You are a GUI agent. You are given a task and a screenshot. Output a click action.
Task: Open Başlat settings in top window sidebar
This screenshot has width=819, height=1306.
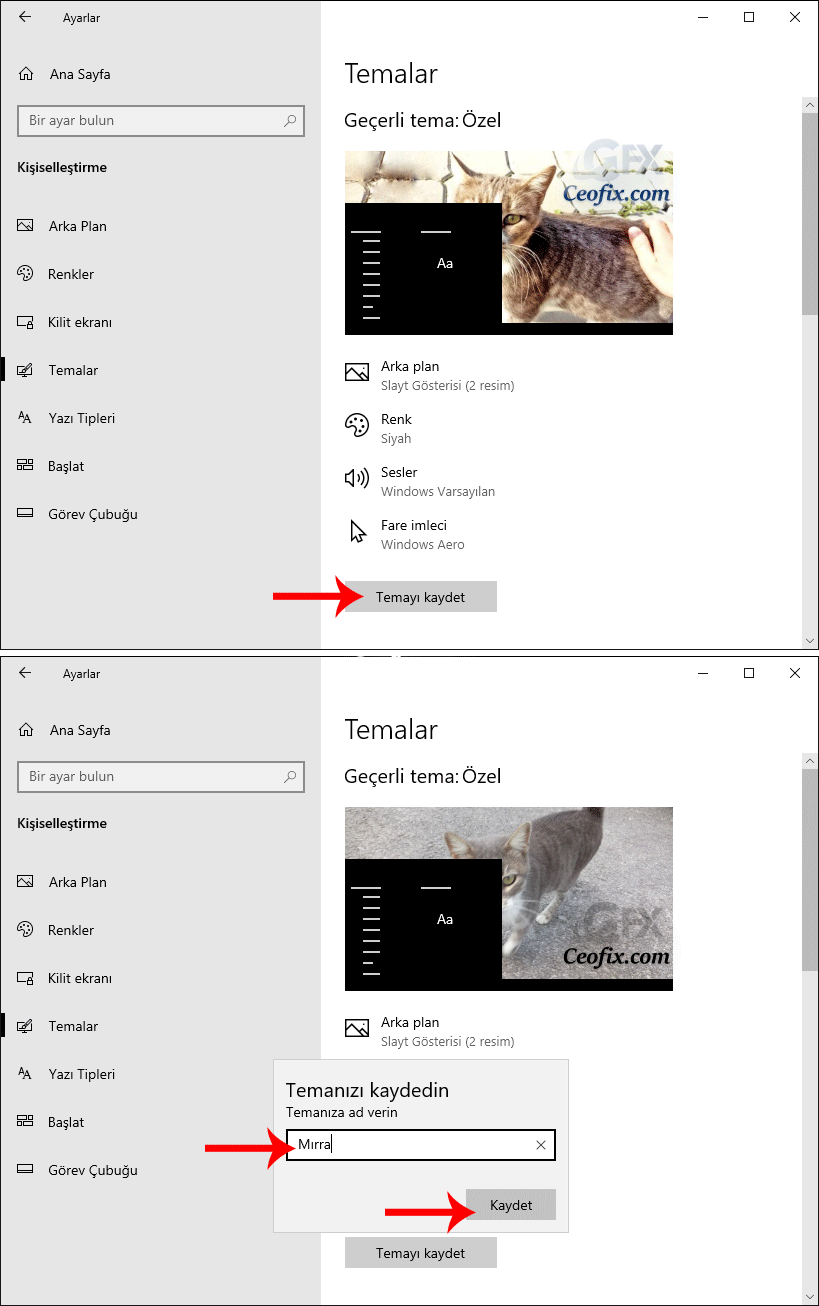tap(51, 466)
